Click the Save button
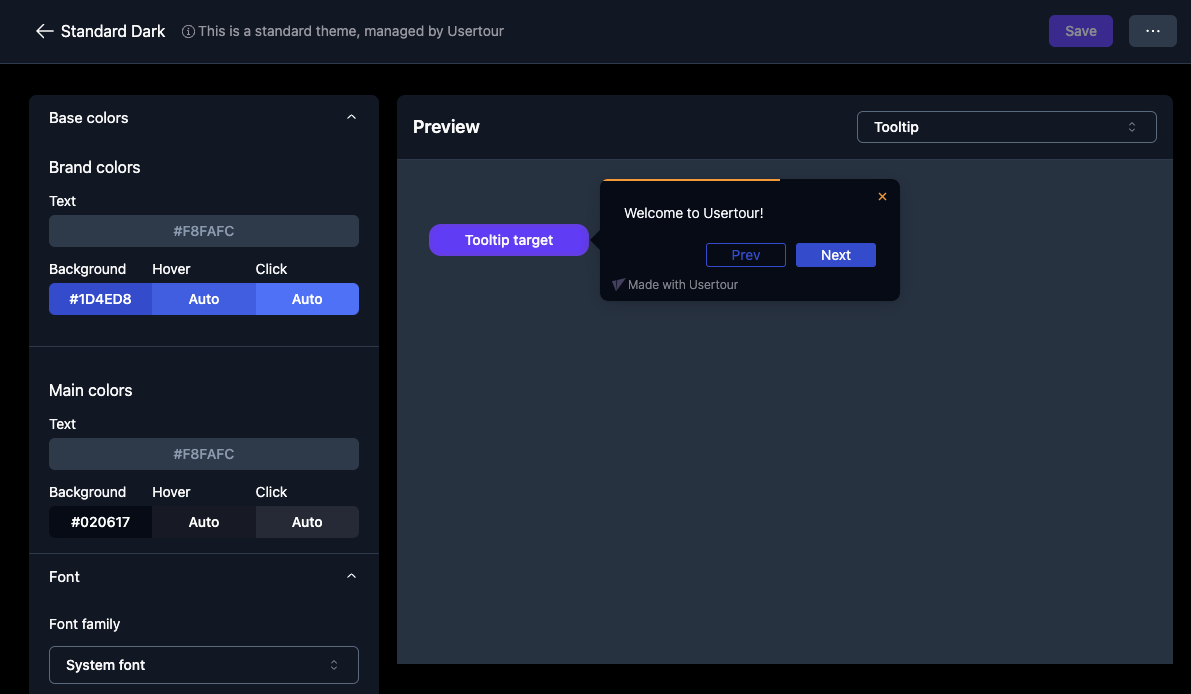Screen dimensions: 1191x694 1080,31
